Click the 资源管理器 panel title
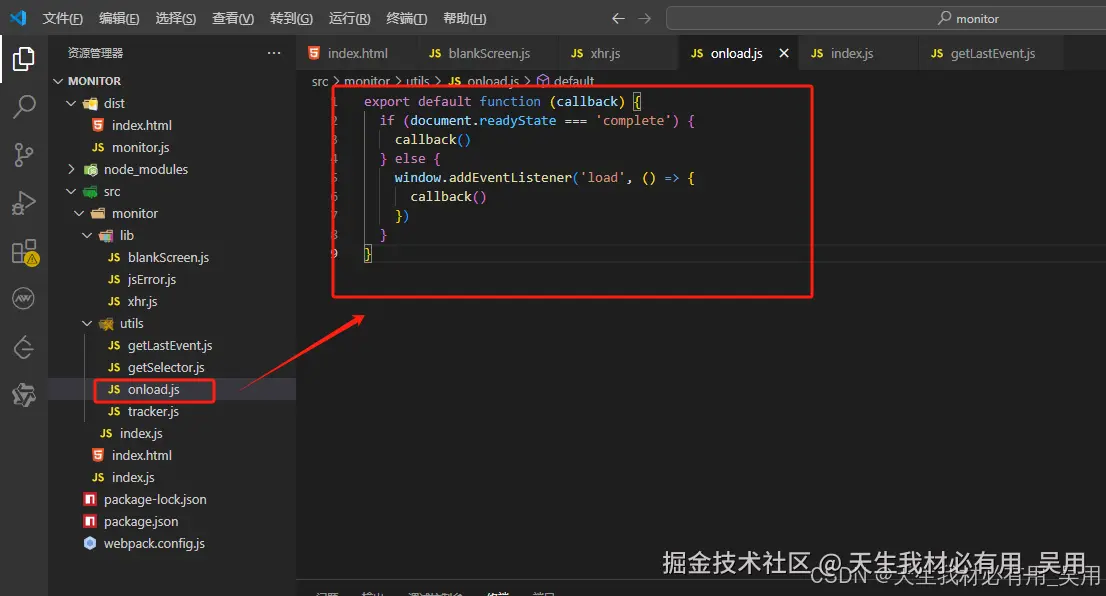 pos(95,53)
